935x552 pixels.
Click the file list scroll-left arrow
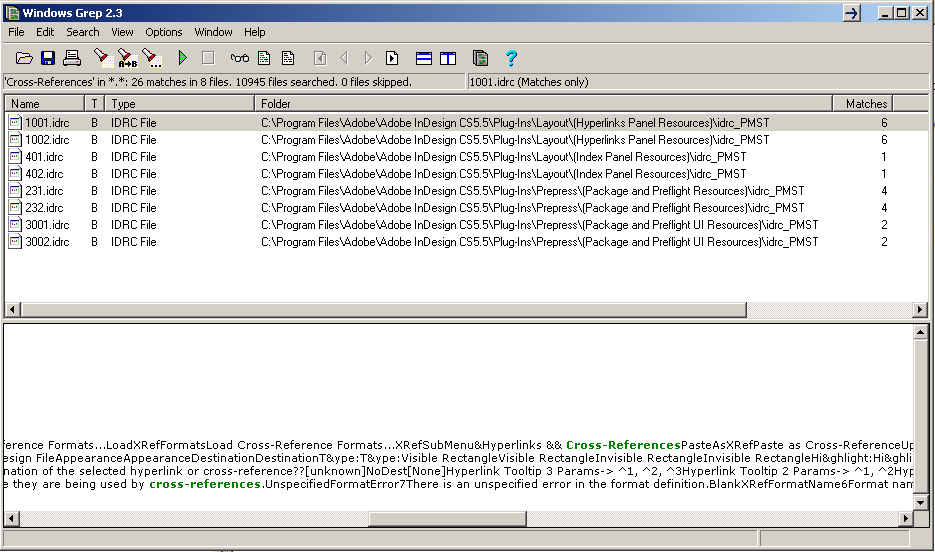coord(13,310)
